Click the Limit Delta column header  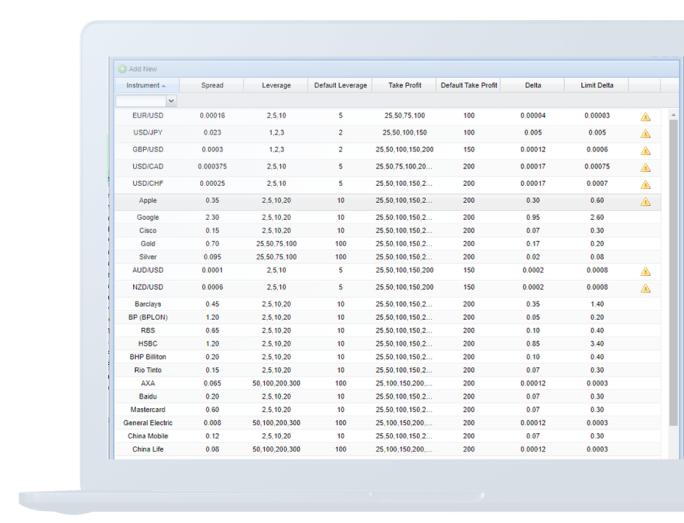[597, 85]
